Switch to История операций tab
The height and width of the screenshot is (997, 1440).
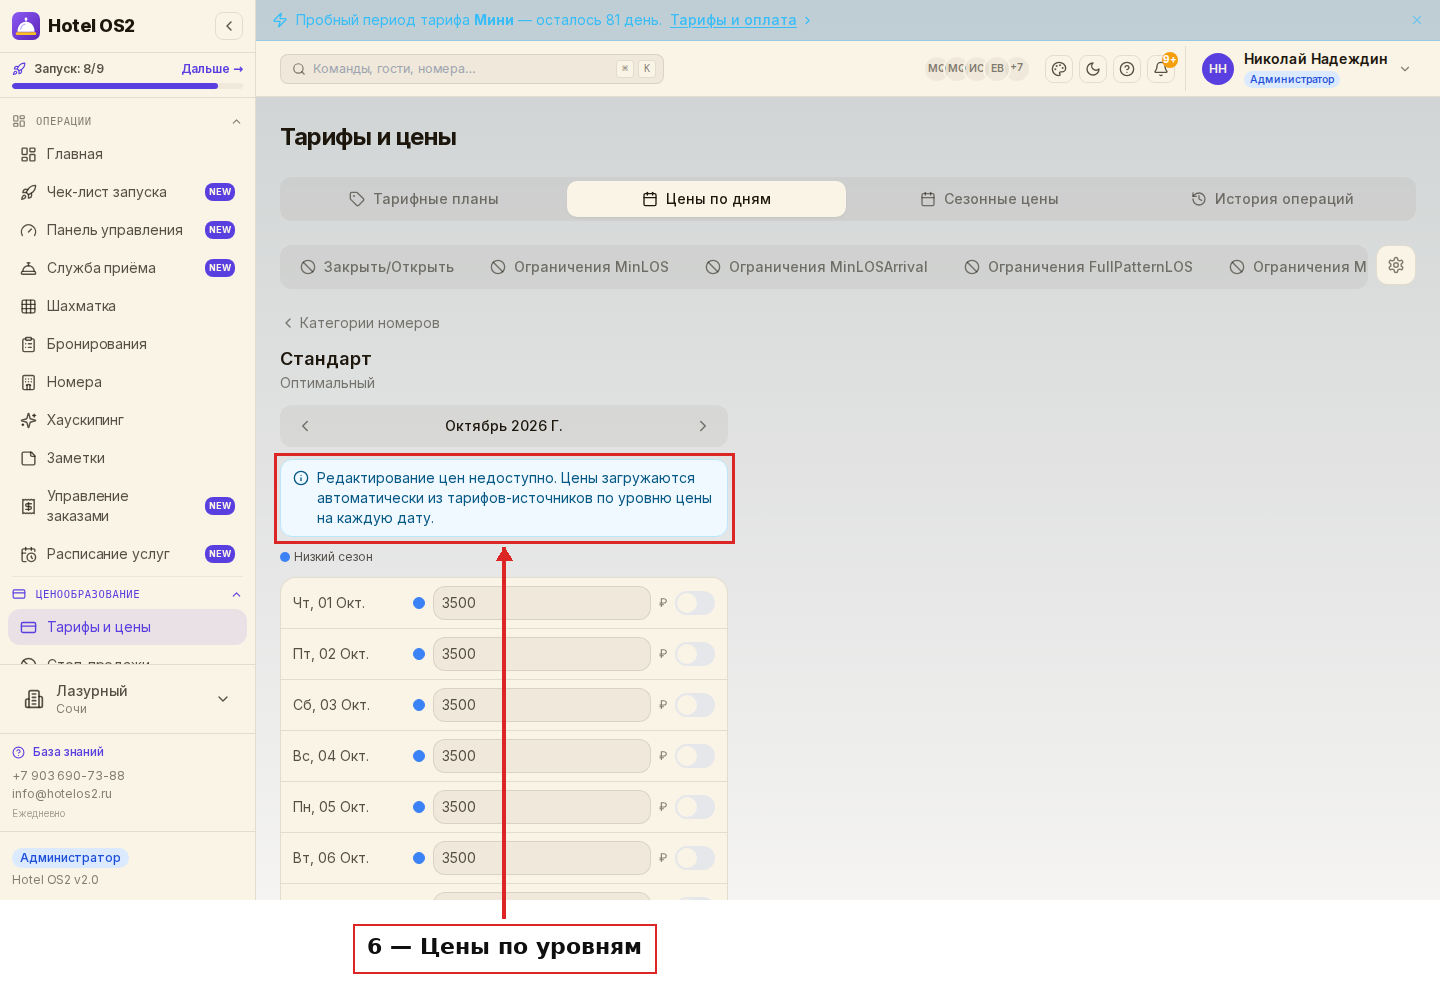click(x=1272, y=199)
